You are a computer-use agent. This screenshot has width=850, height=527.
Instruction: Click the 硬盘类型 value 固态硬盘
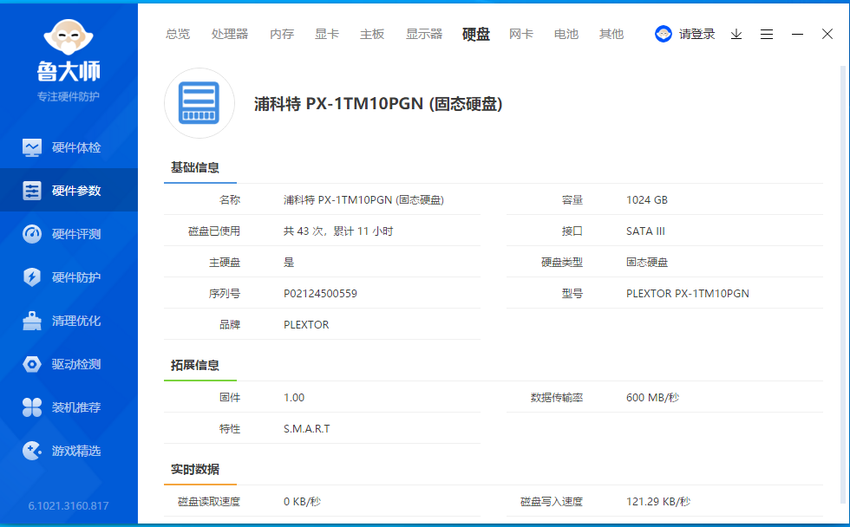(x=647, y=262)
